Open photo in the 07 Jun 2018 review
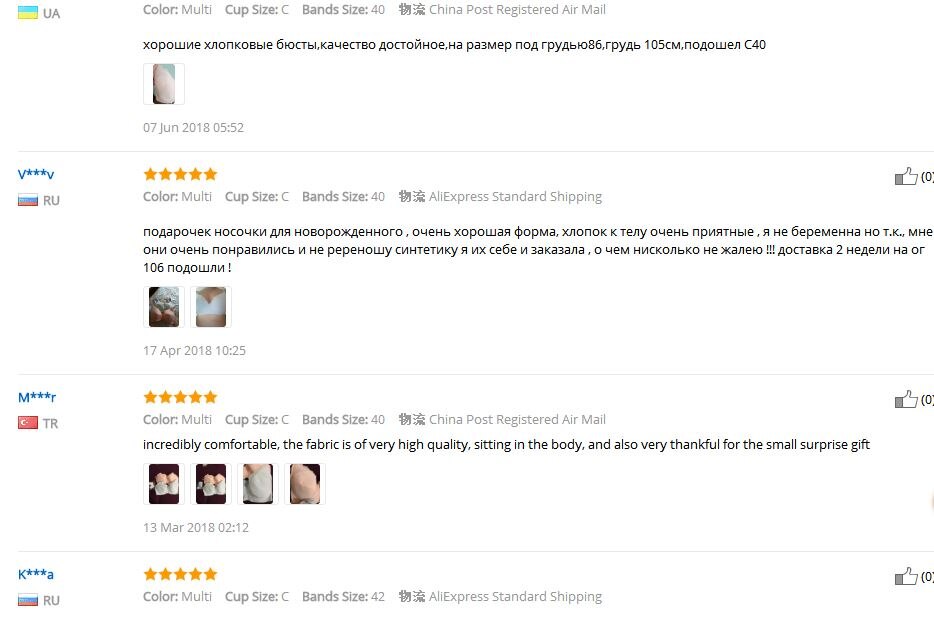Image resolution: width=934 pixels, height=621 pixels. pos(164,84)
